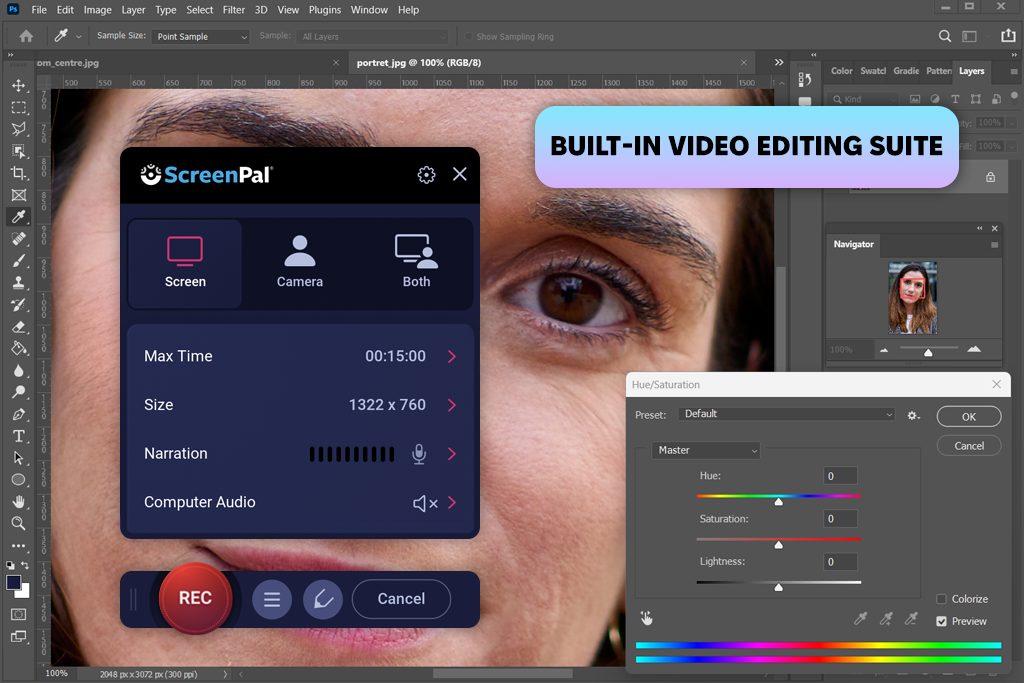The image size is (1024, 683).
Task: Open ScreenPal settings gear
Action: coord(426,174)
